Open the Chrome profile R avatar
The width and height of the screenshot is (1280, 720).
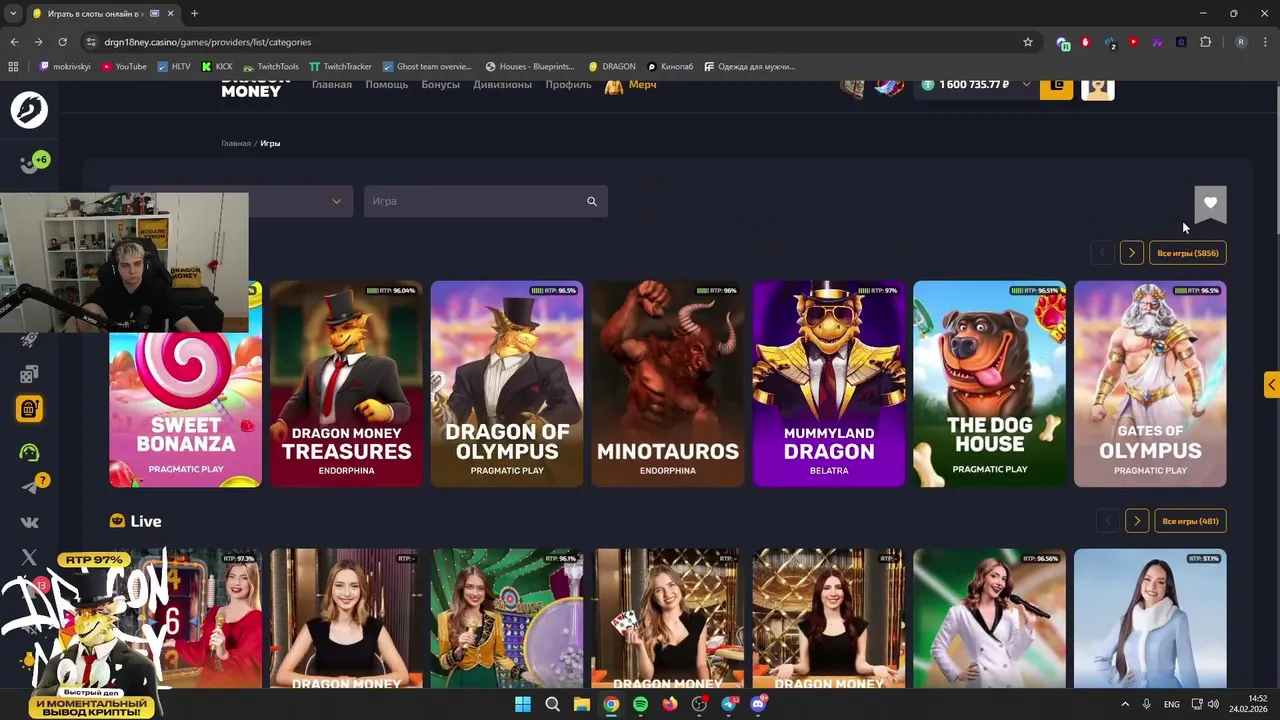point(1241,42)
